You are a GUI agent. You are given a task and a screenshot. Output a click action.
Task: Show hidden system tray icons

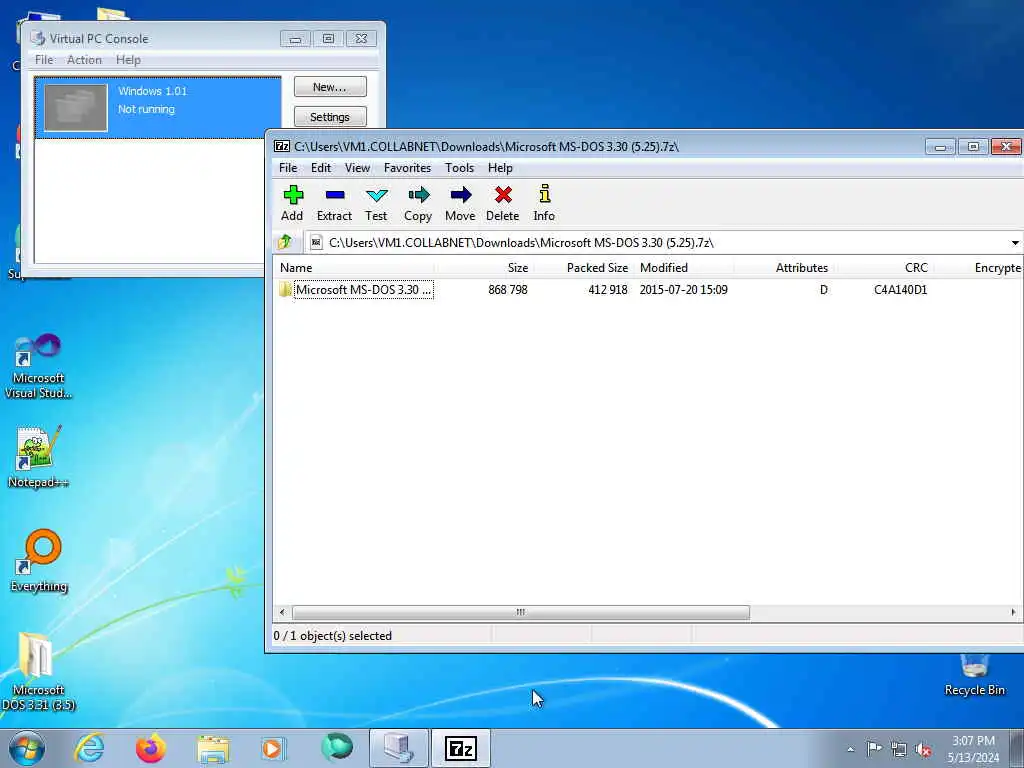[x=850, y=749]
